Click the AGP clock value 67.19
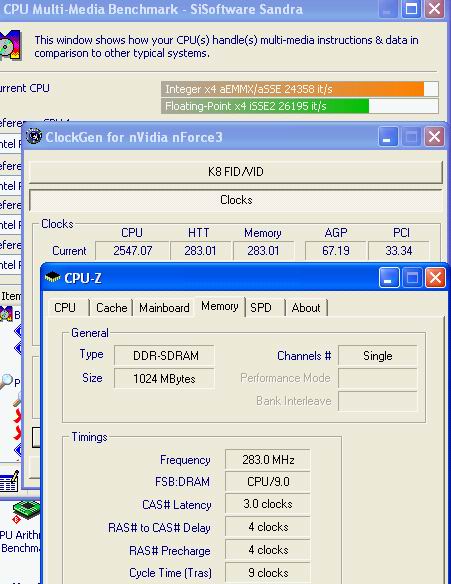The height and width of the screenshot is (584, 451). (x=336, y=251)
